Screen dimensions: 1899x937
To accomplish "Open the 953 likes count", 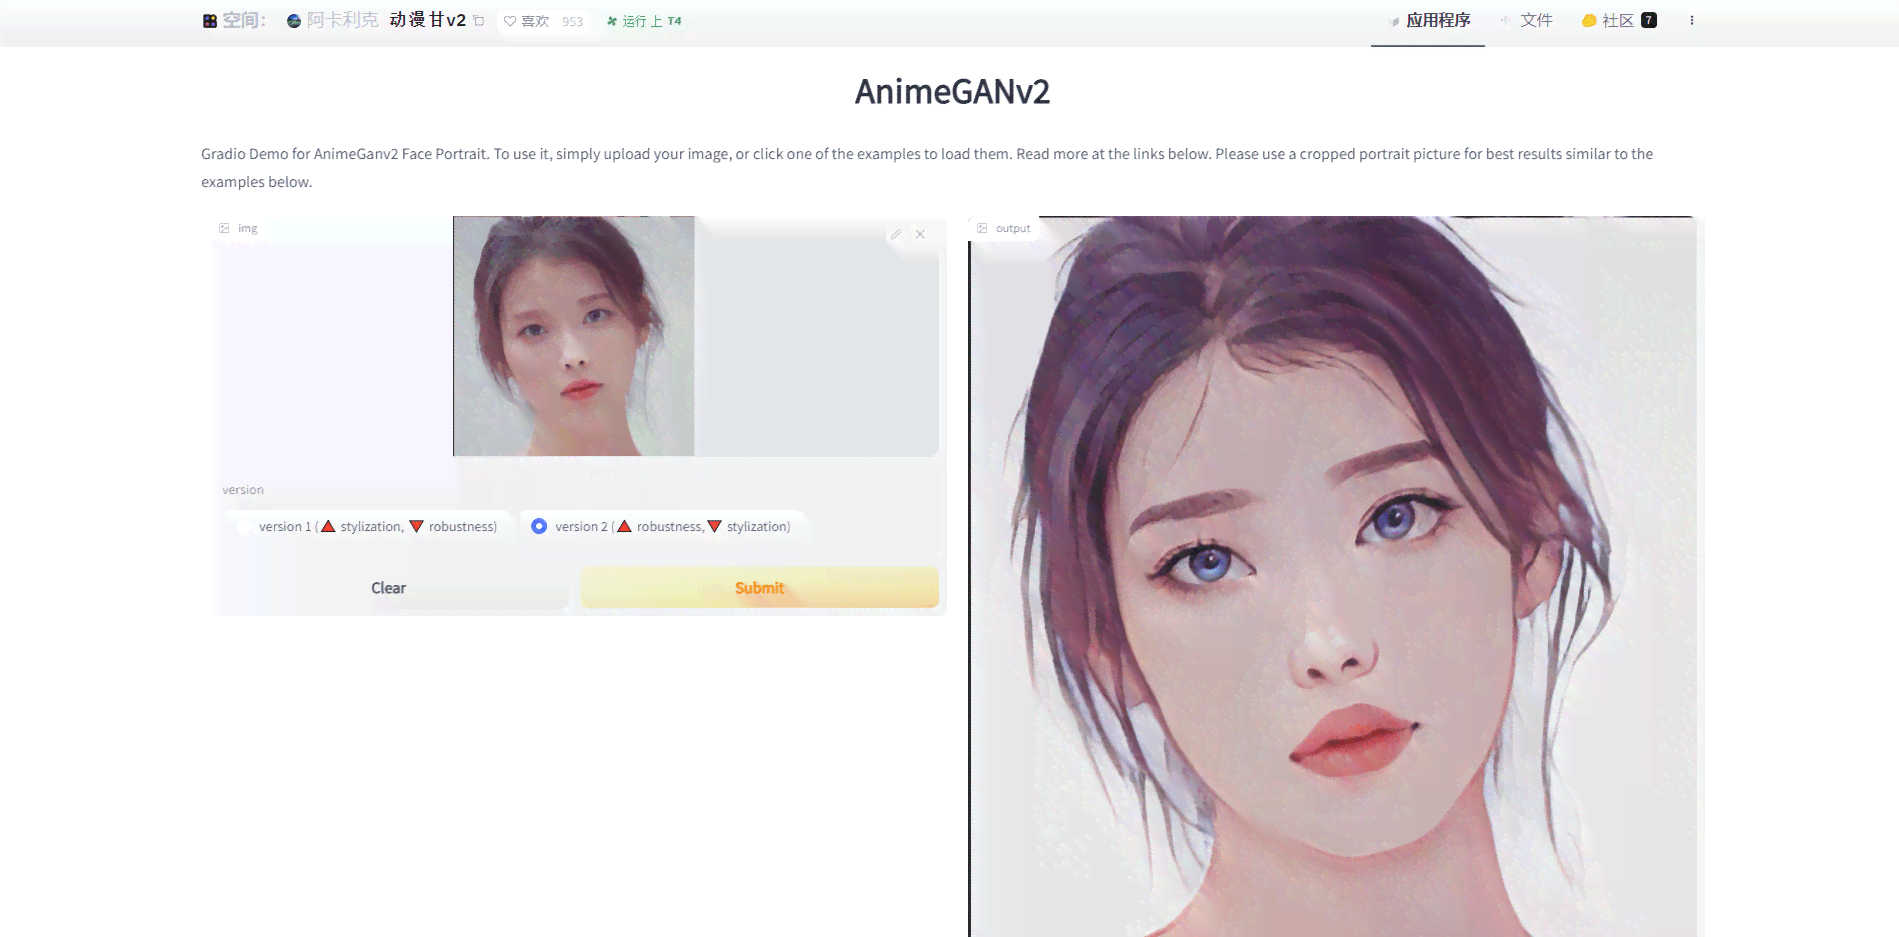I will click(x=572, y=21).
